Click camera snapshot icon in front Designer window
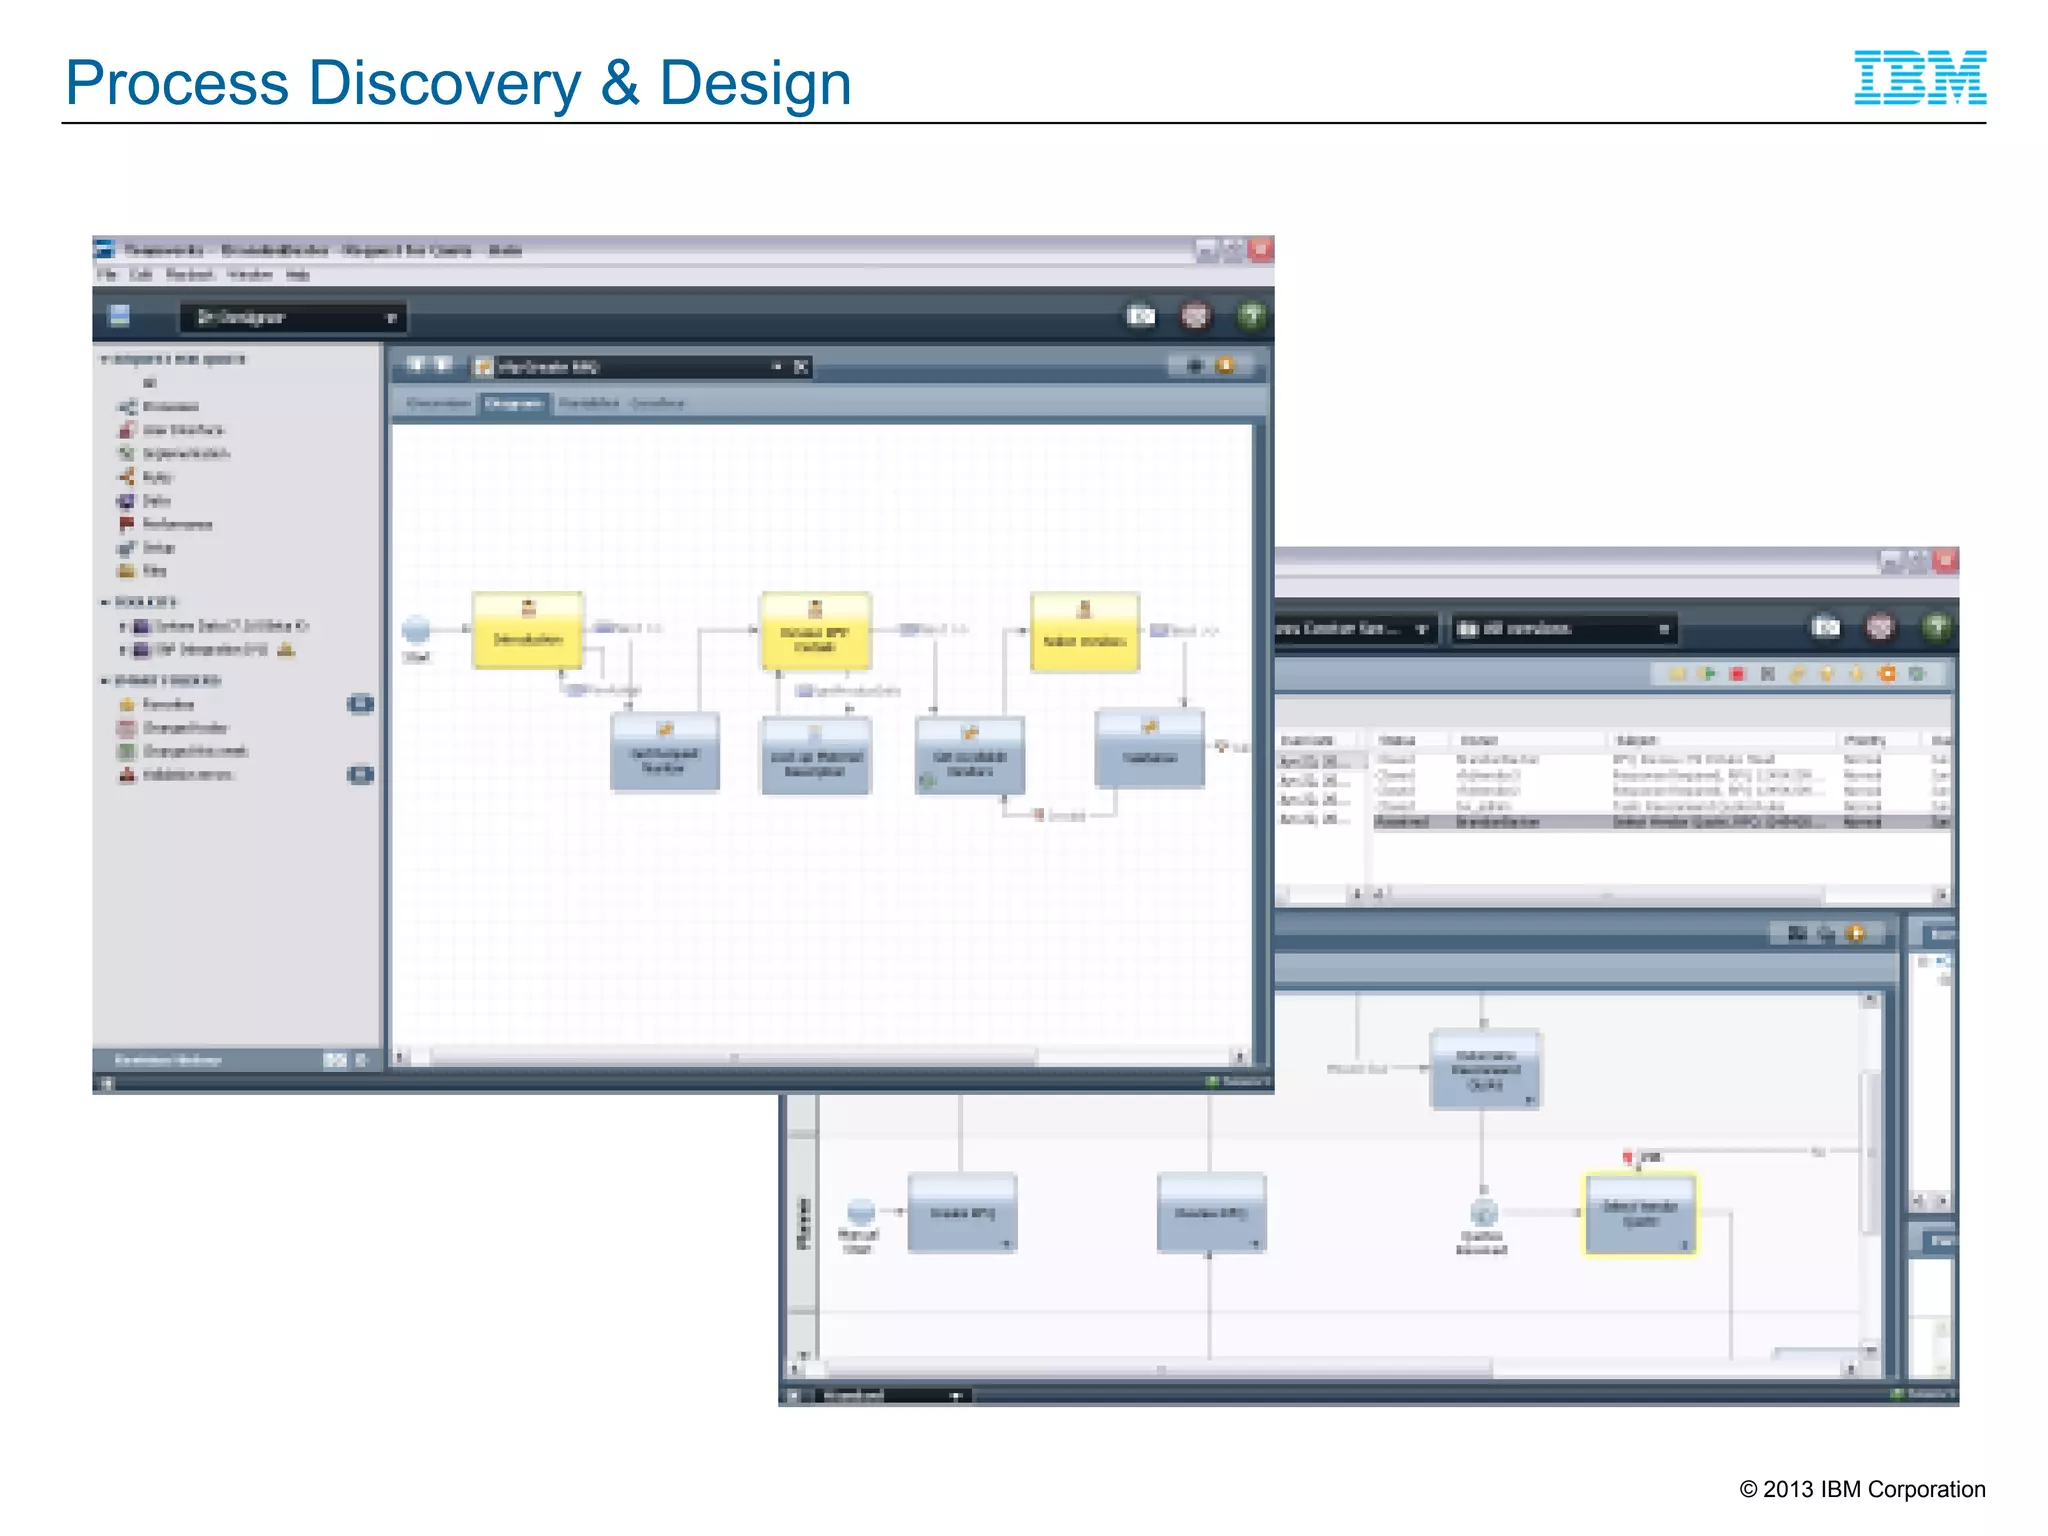2048x1536 pixels. 1140,316
